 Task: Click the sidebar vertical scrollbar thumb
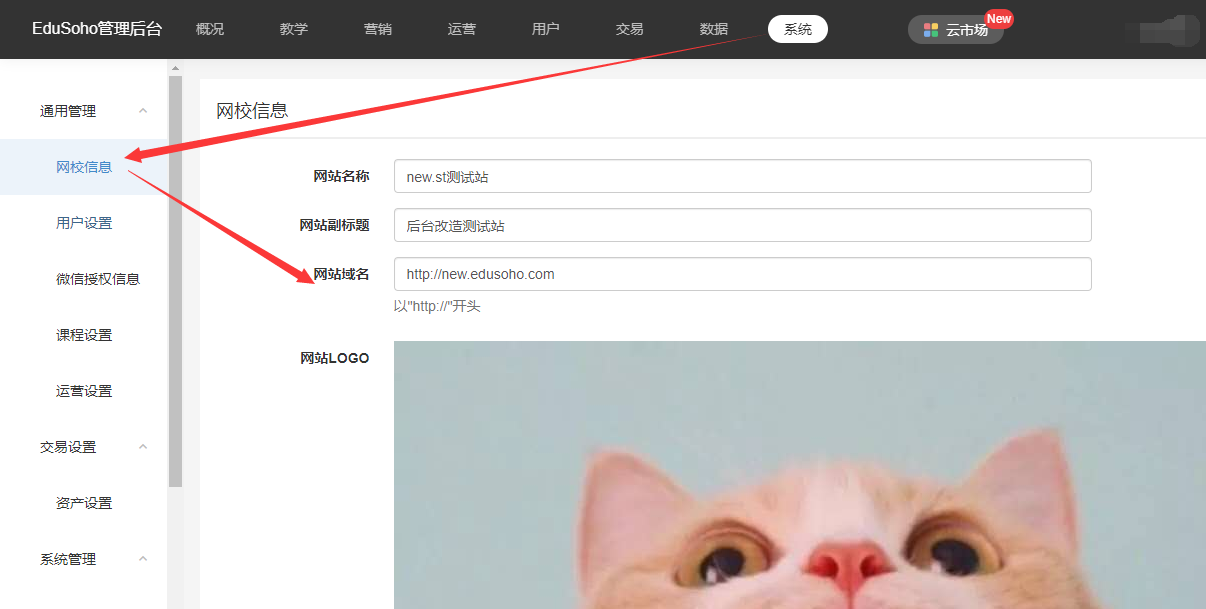(x=175, y=281)
